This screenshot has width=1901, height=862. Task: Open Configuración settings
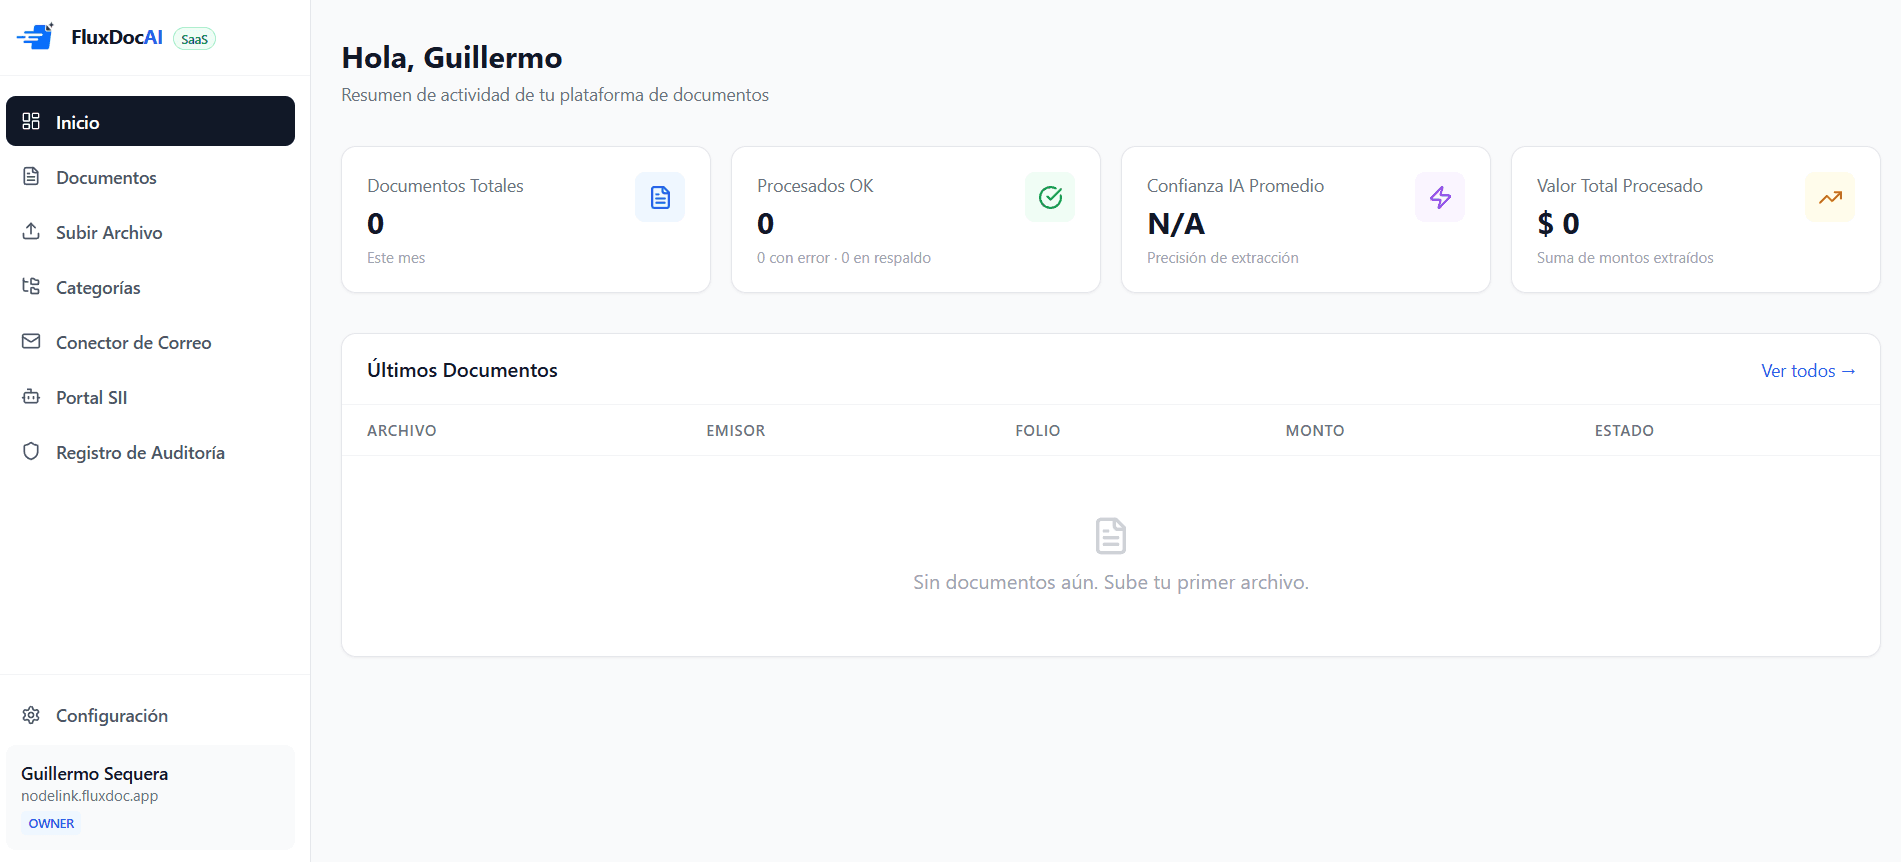(x=150, y=715)
